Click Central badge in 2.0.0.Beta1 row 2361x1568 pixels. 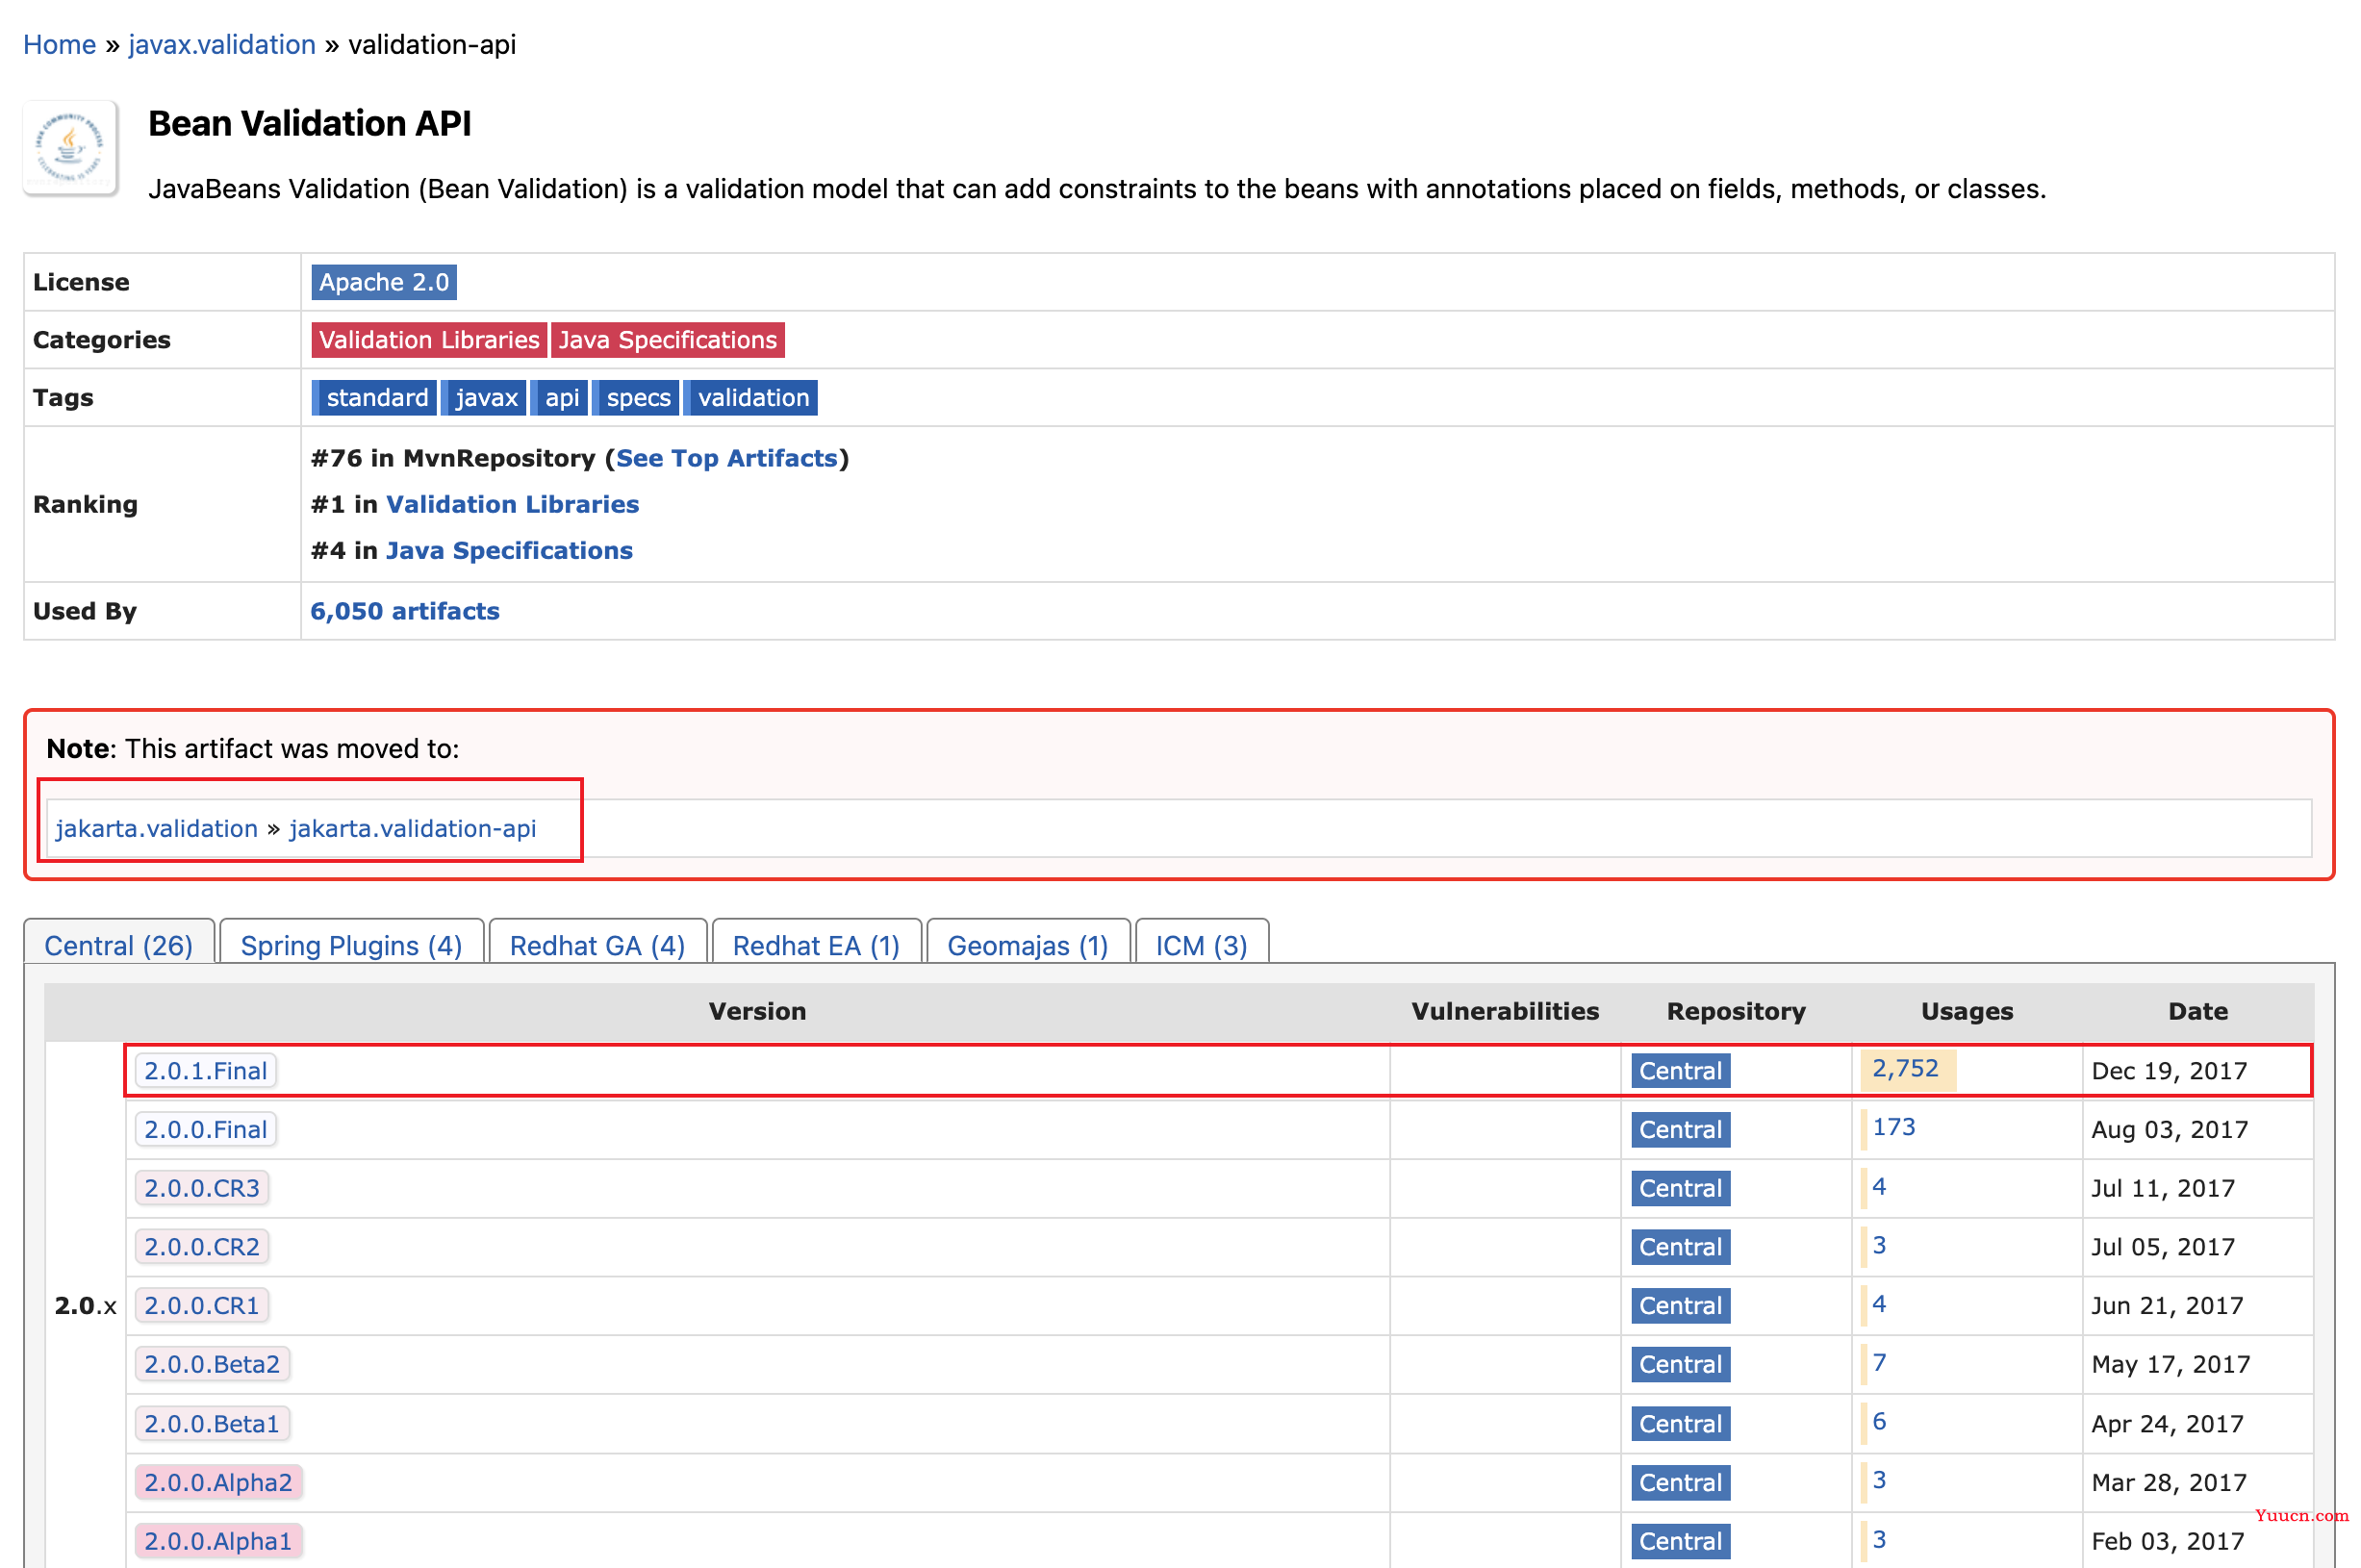pyautogui.click(x=1680, y=1424)
